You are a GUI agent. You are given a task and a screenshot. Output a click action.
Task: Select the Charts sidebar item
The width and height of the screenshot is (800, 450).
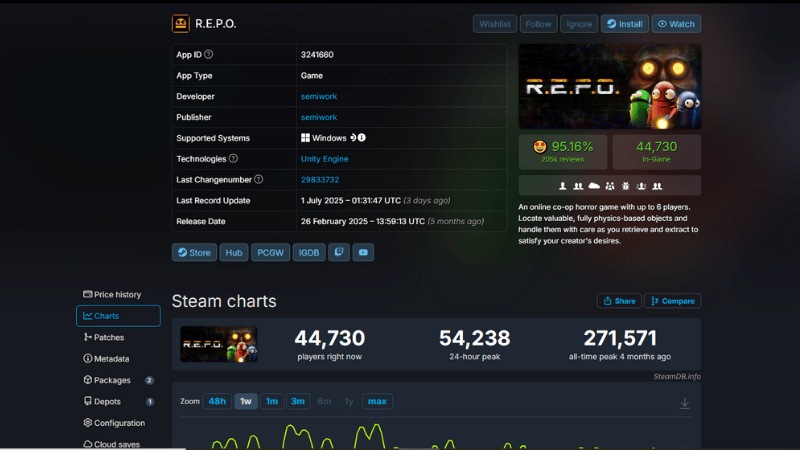(118, 316)
